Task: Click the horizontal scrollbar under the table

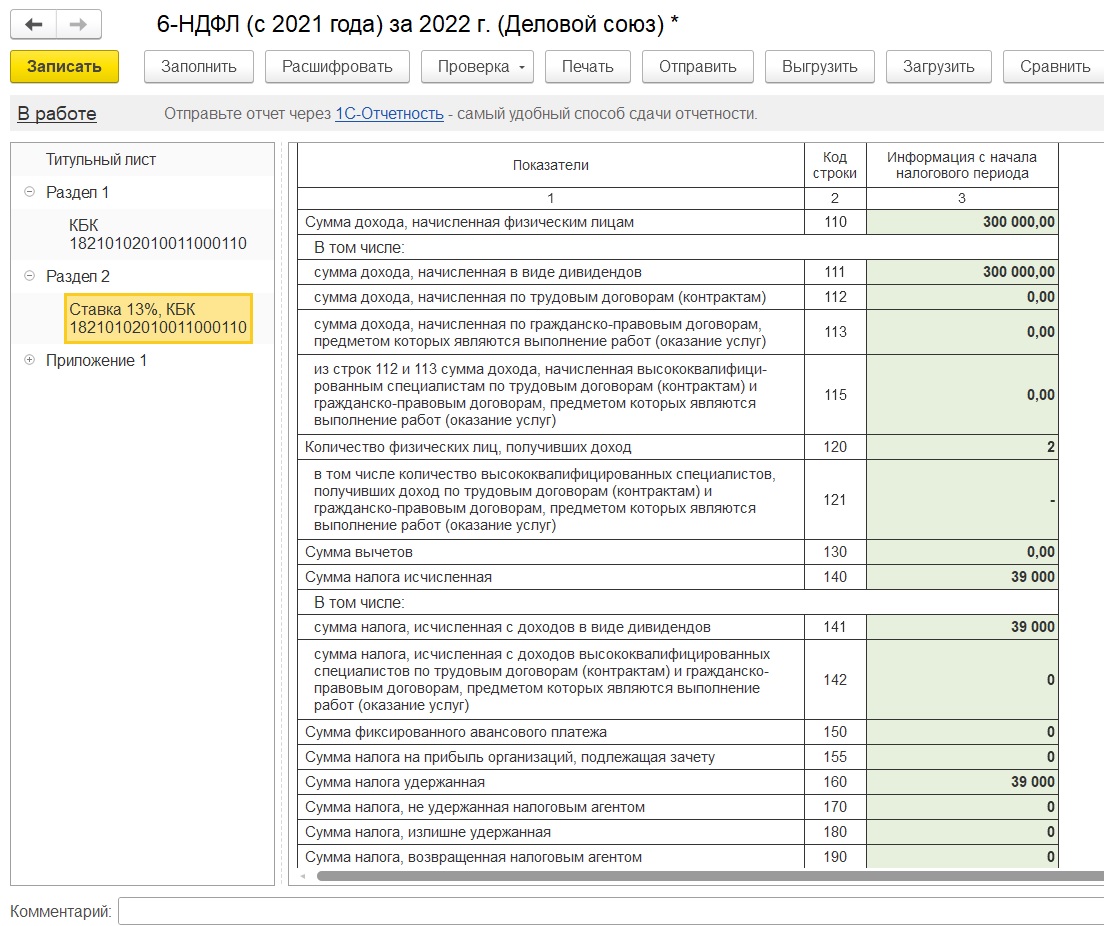Action: (710, 876)
